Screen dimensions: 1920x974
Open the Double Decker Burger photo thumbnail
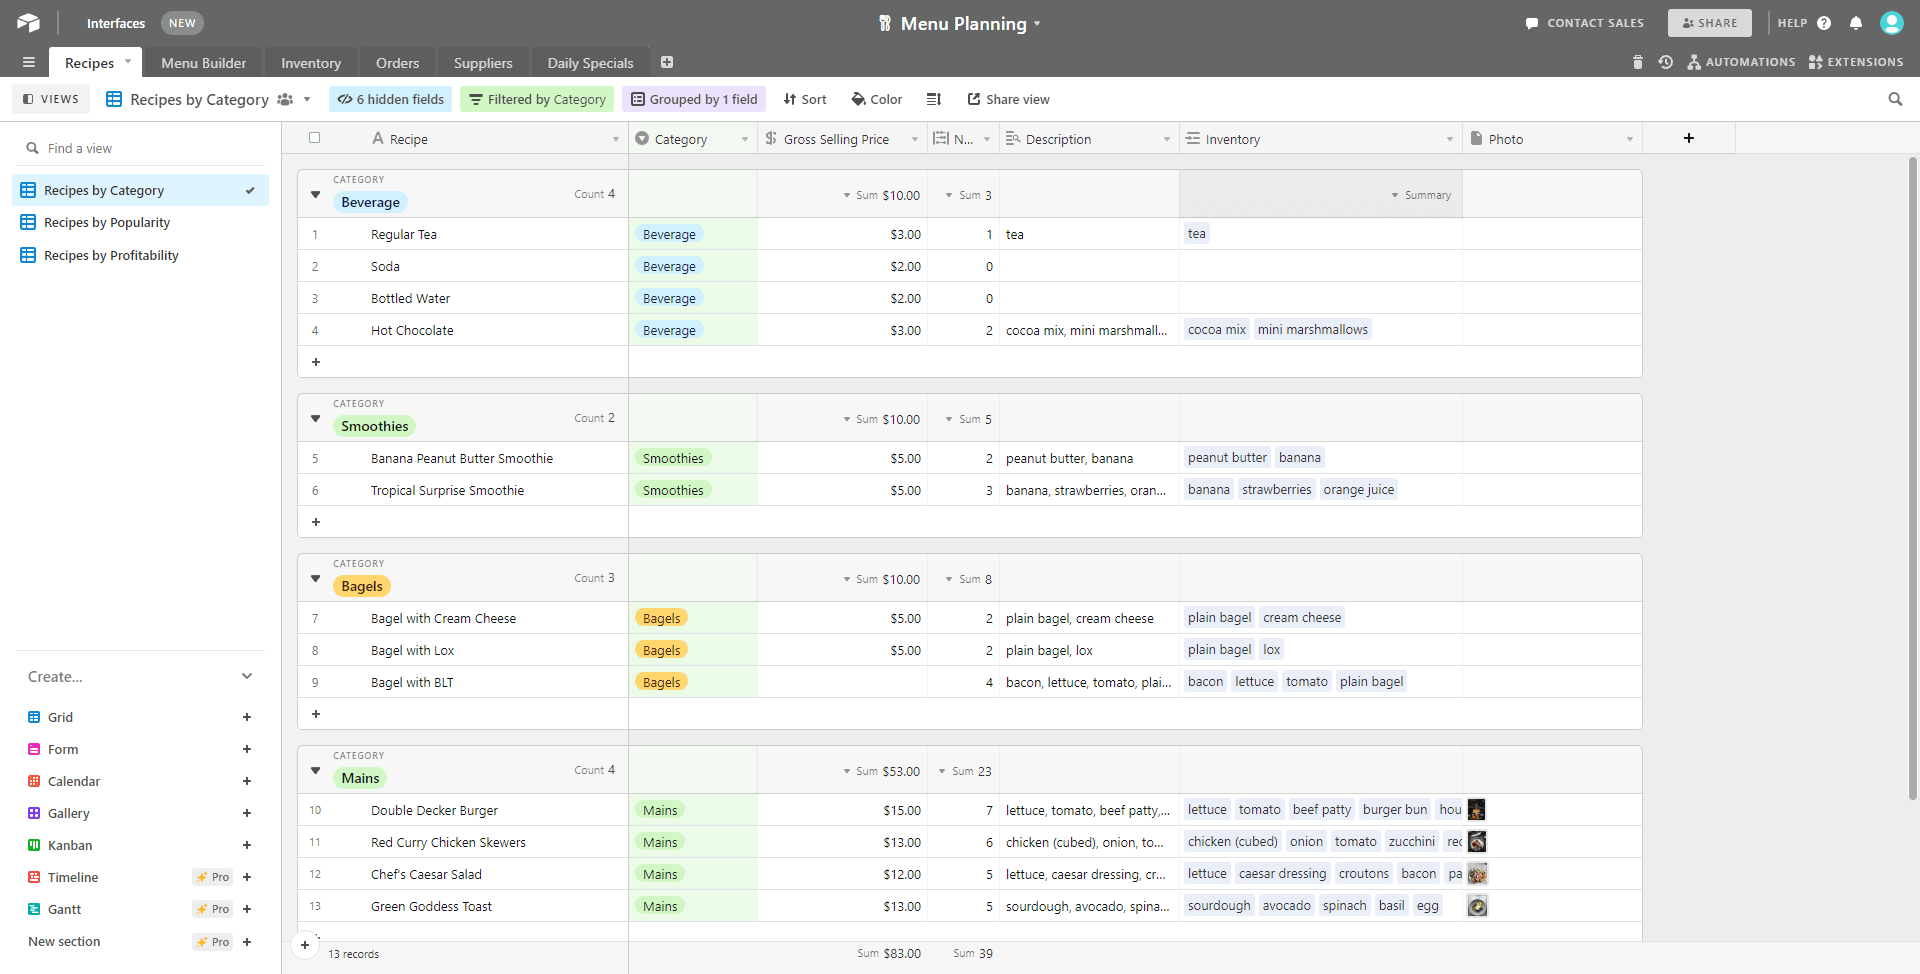click(x=1476, y=810)
